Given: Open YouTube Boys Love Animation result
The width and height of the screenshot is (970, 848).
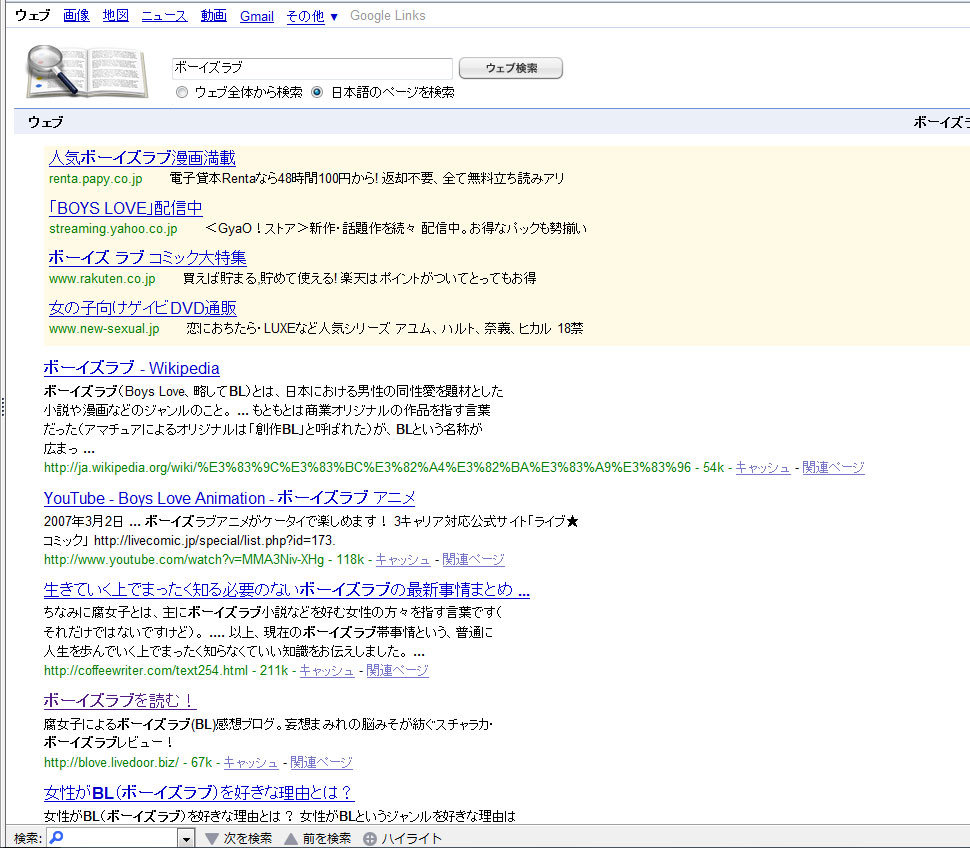Looking at the screenshot, I should [230, 498].
